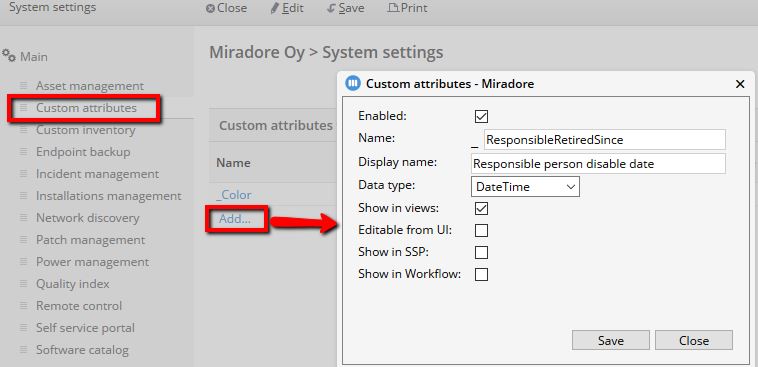This screenshot has height=367, width=758.
Task: Click the list icon beside Quality index
Action: pyautogui.click(x=23, y=283)
